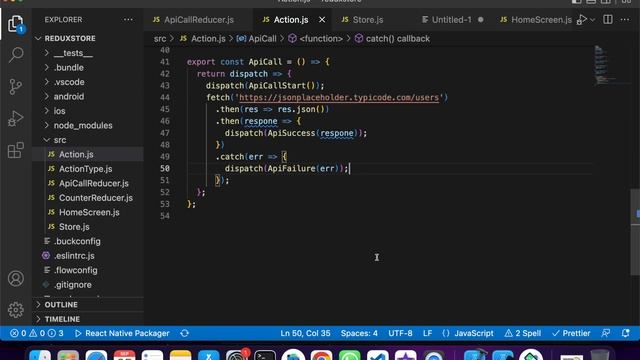
Task: Expand the android folder
Action: tap(69, 96)
